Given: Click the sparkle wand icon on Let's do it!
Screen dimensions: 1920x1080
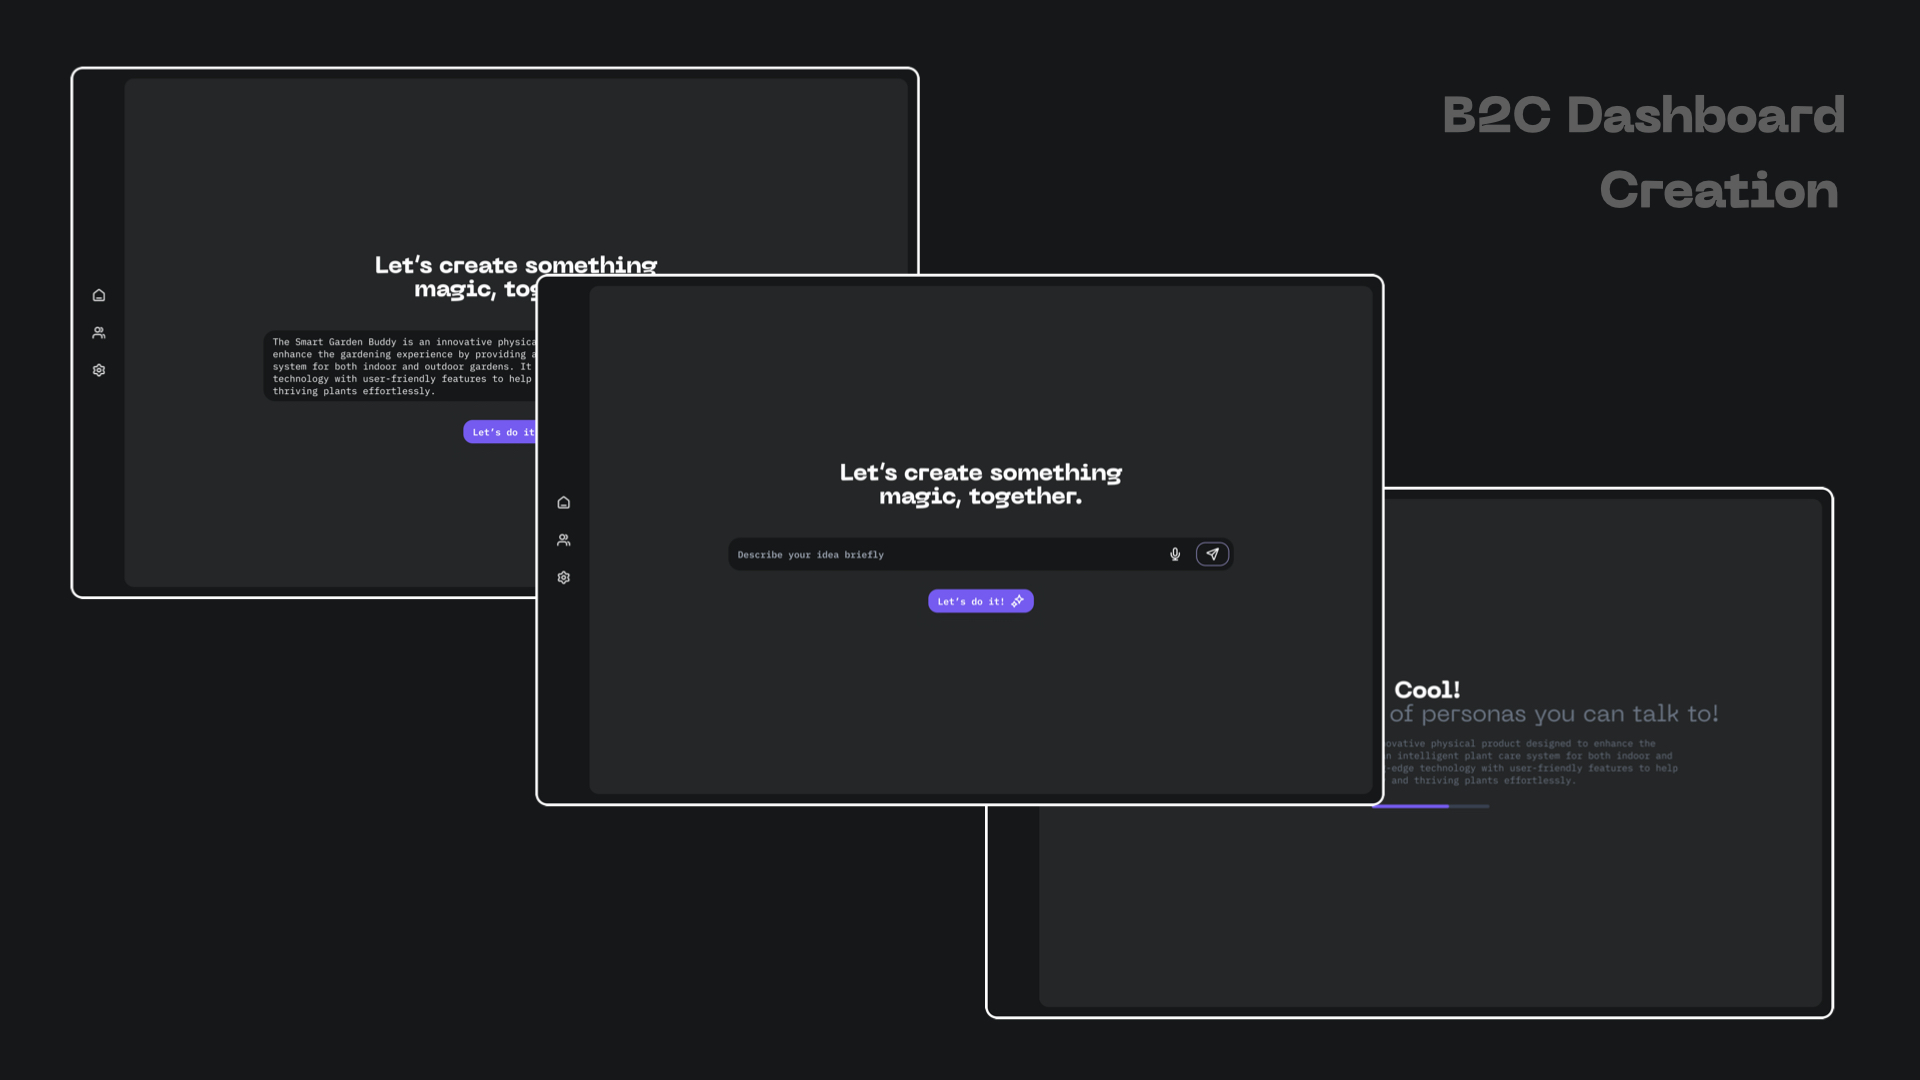Looking at the screenshot, I should pos(1018,601).
